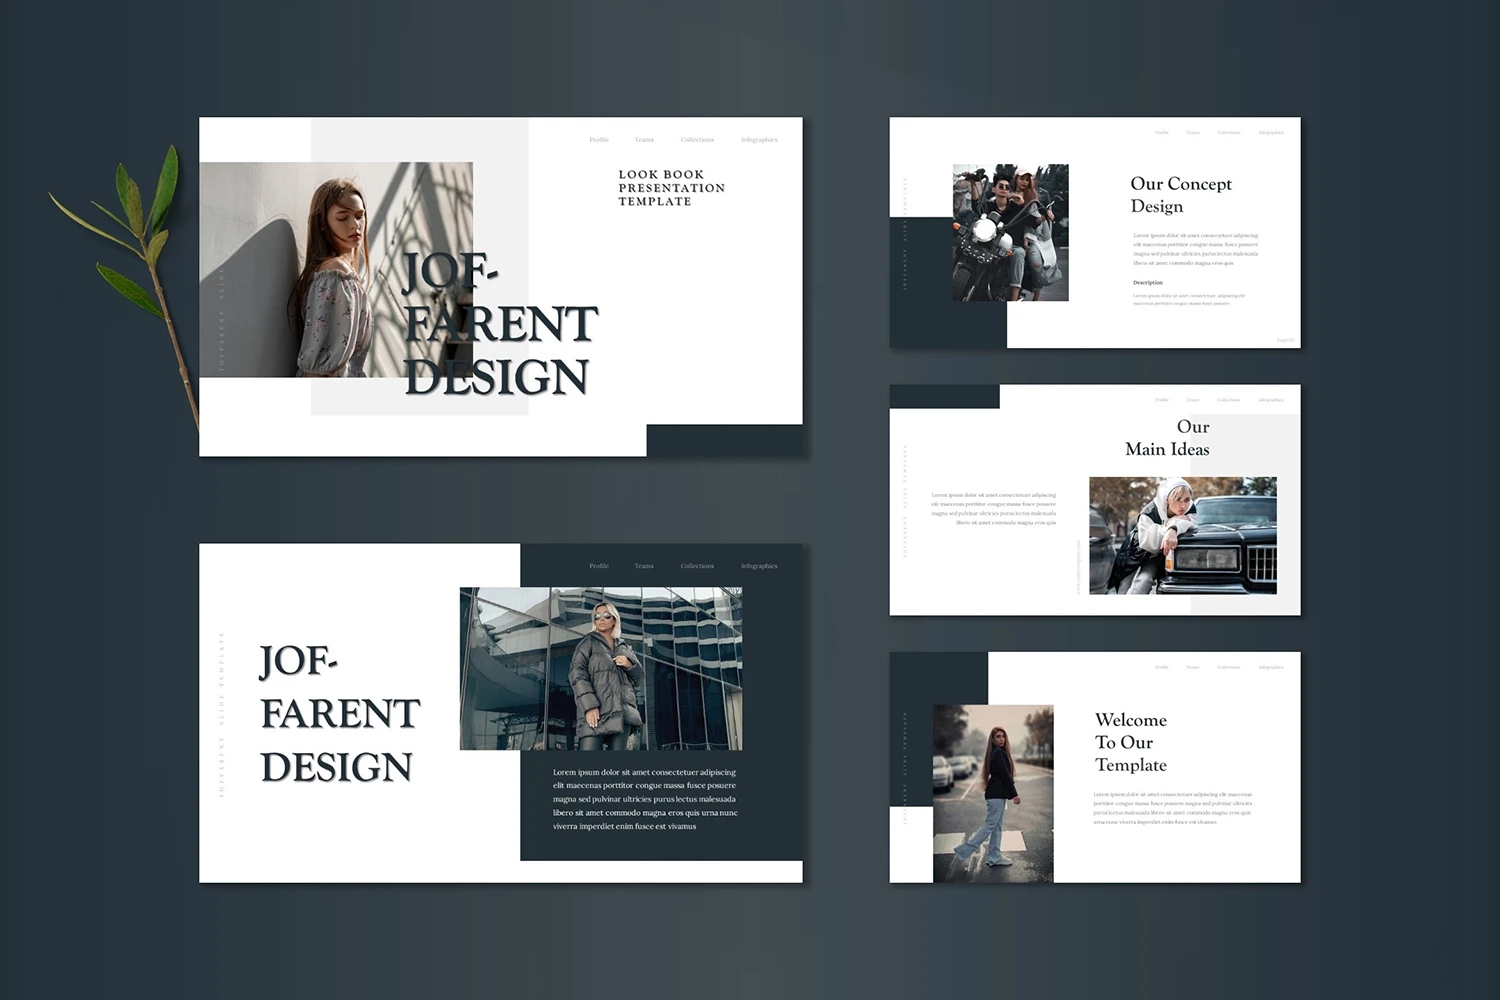The image size is (1500, 1000).
Task: Open Collections in the top-left cover slide navigation
Action: pyautogui.click(x=697, y=140)
